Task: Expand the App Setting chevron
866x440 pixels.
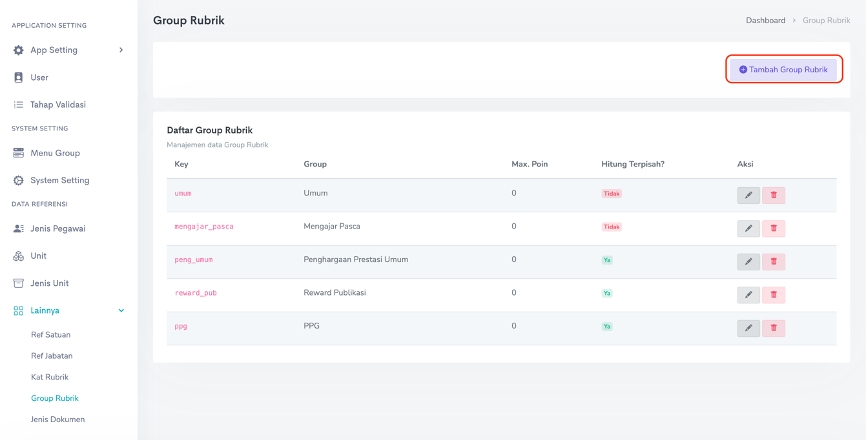Action: [x=121, y=50]
